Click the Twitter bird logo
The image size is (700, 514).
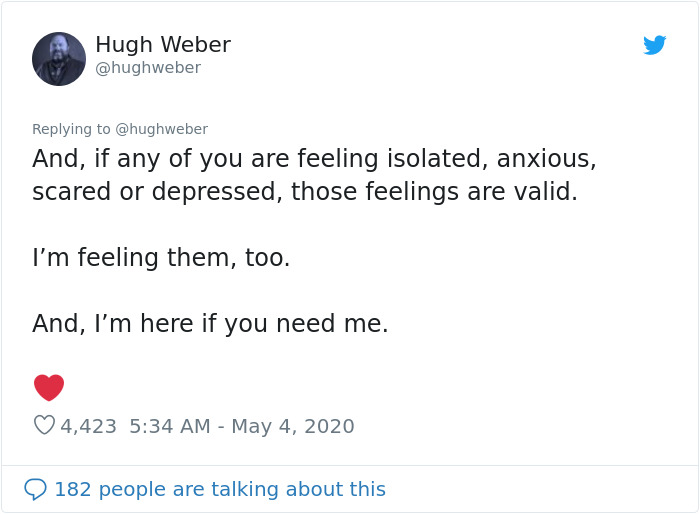654,45
